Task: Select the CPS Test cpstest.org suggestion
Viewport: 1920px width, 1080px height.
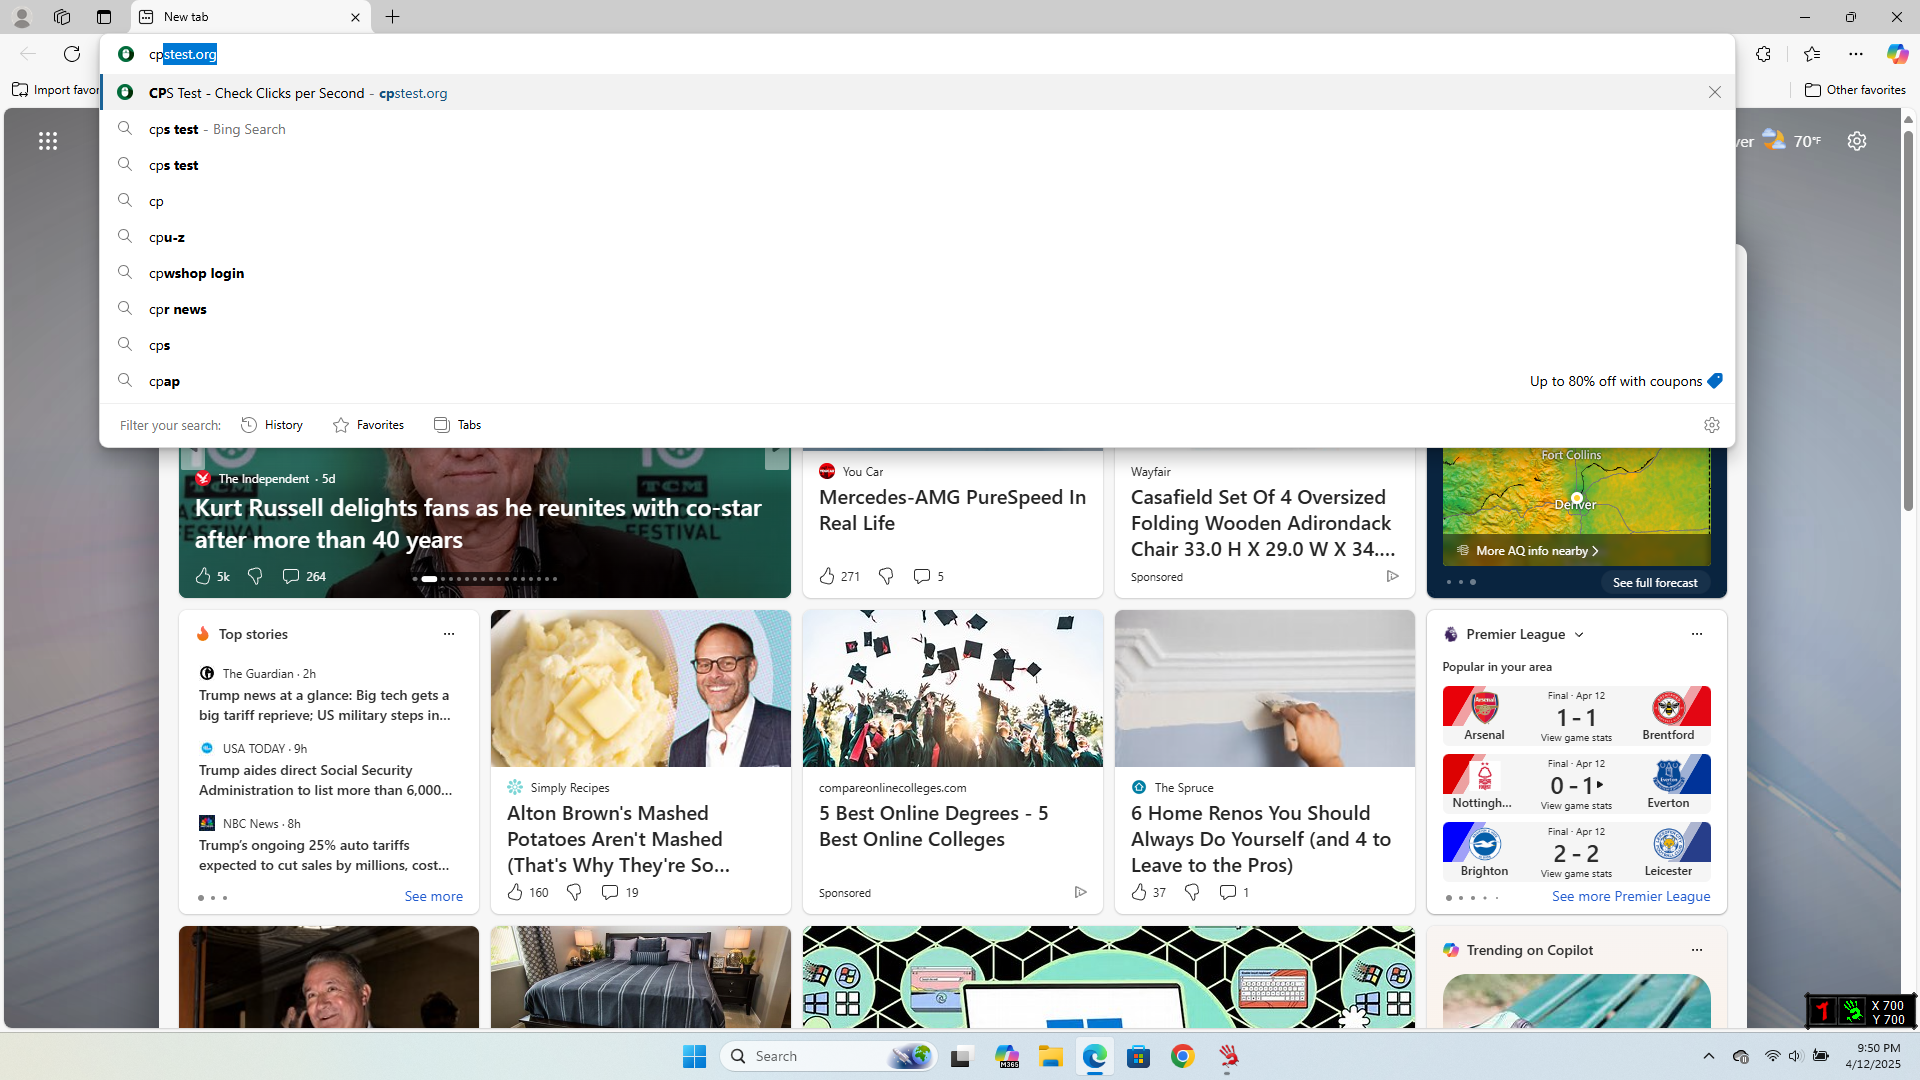Action: point(917,93)
